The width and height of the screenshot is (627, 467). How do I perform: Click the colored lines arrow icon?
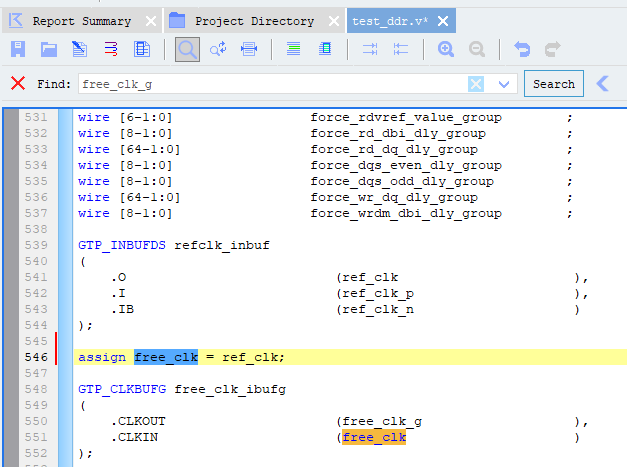(x=111, y=49)
